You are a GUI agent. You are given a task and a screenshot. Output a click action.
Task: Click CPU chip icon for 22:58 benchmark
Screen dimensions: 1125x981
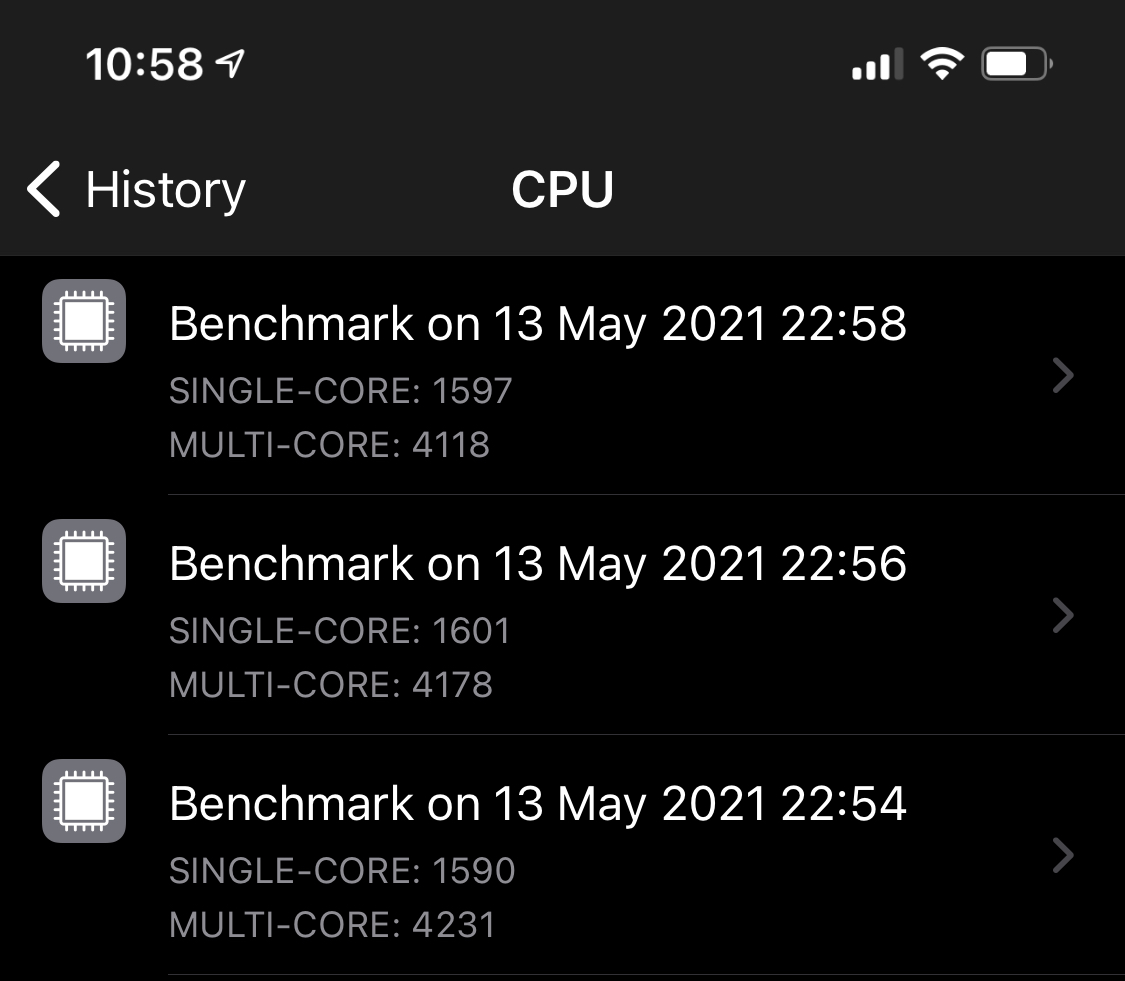coord(84,321)
